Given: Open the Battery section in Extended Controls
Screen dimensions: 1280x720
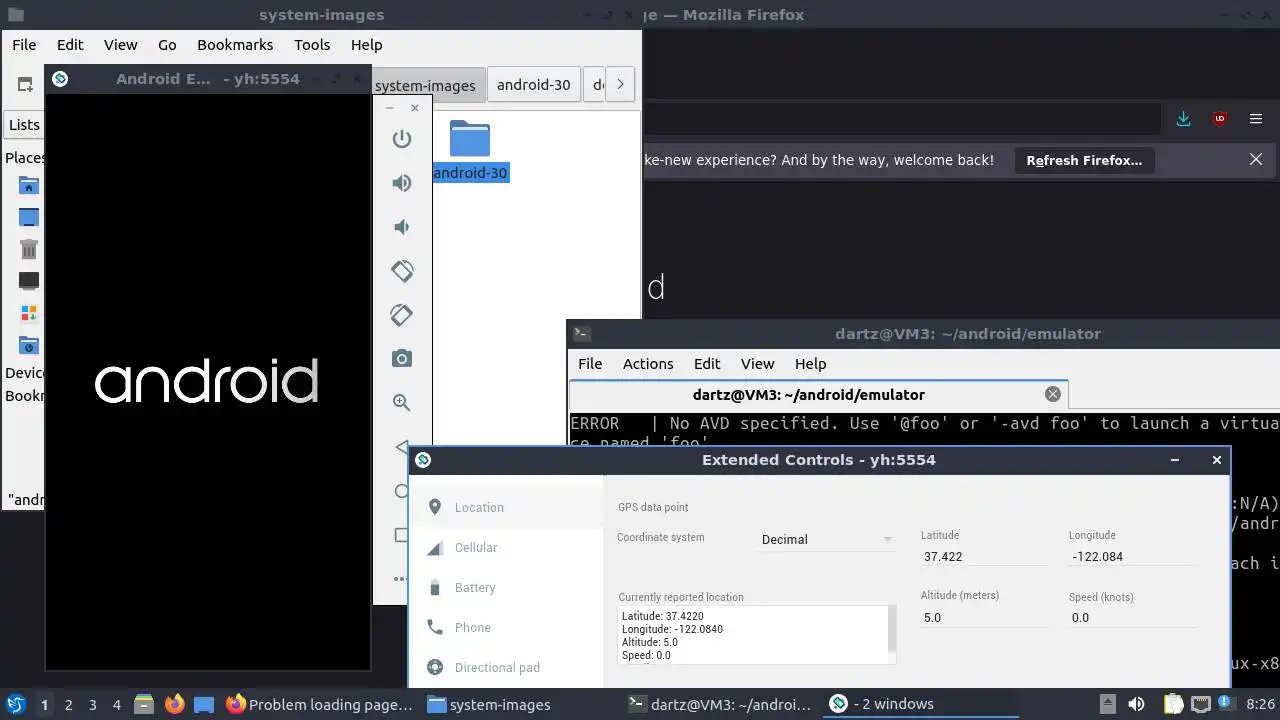Looking at the screenshot, I should coord(506,587).
